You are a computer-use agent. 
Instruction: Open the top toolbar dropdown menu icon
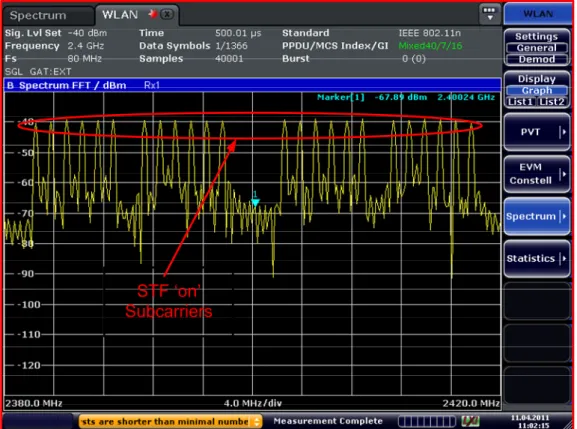489,14
